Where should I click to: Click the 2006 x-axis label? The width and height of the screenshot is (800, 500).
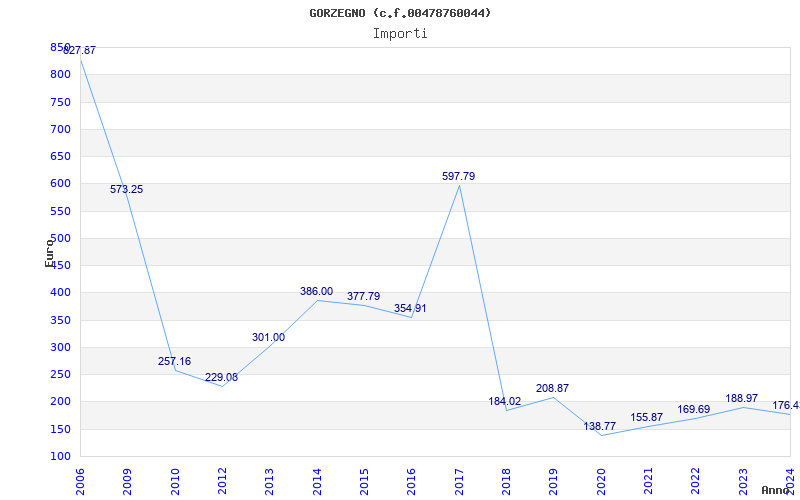(x=80, y=482)
